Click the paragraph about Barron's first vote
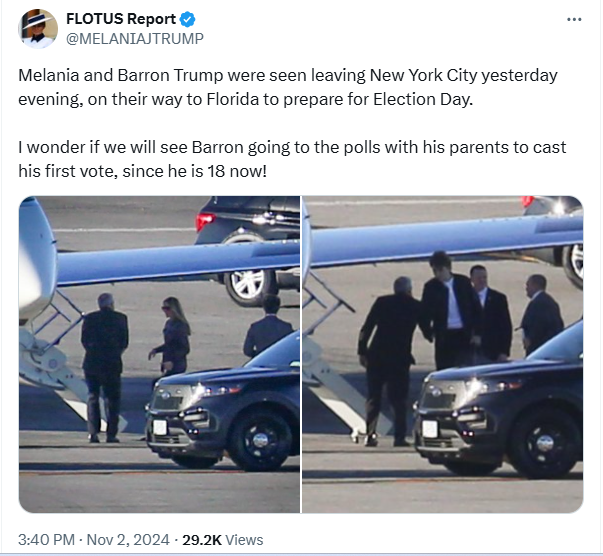603x556 pixels. click(x=292, y=159)
